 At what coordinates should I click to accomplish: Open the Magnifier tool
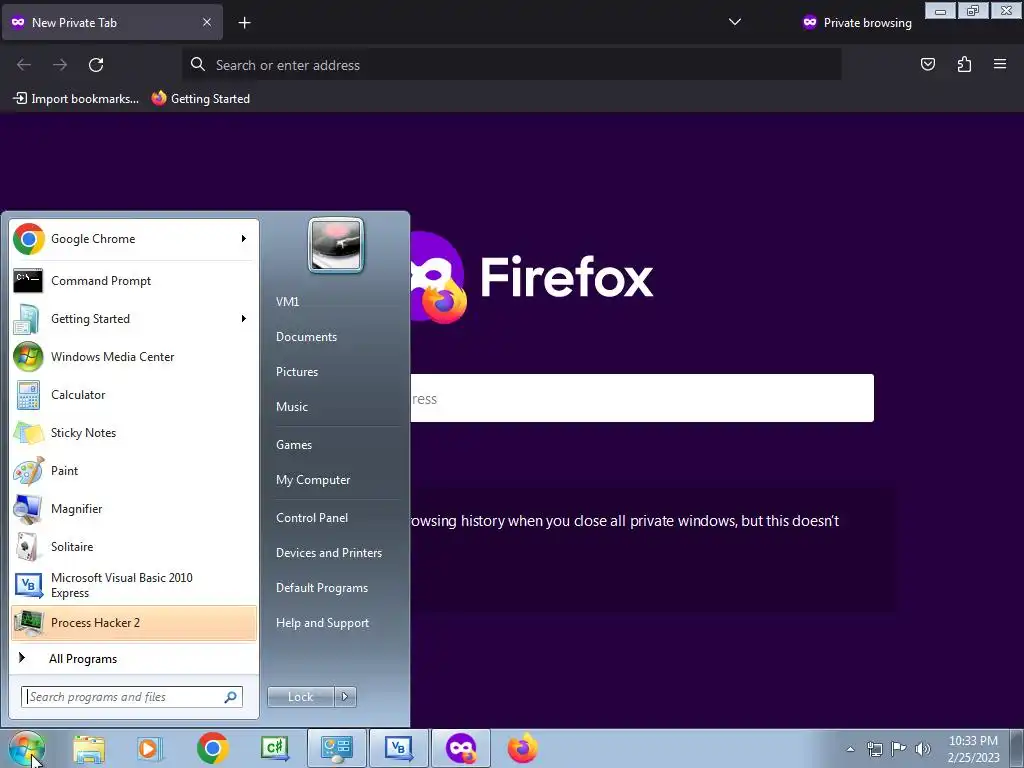[x=134, y=508]
